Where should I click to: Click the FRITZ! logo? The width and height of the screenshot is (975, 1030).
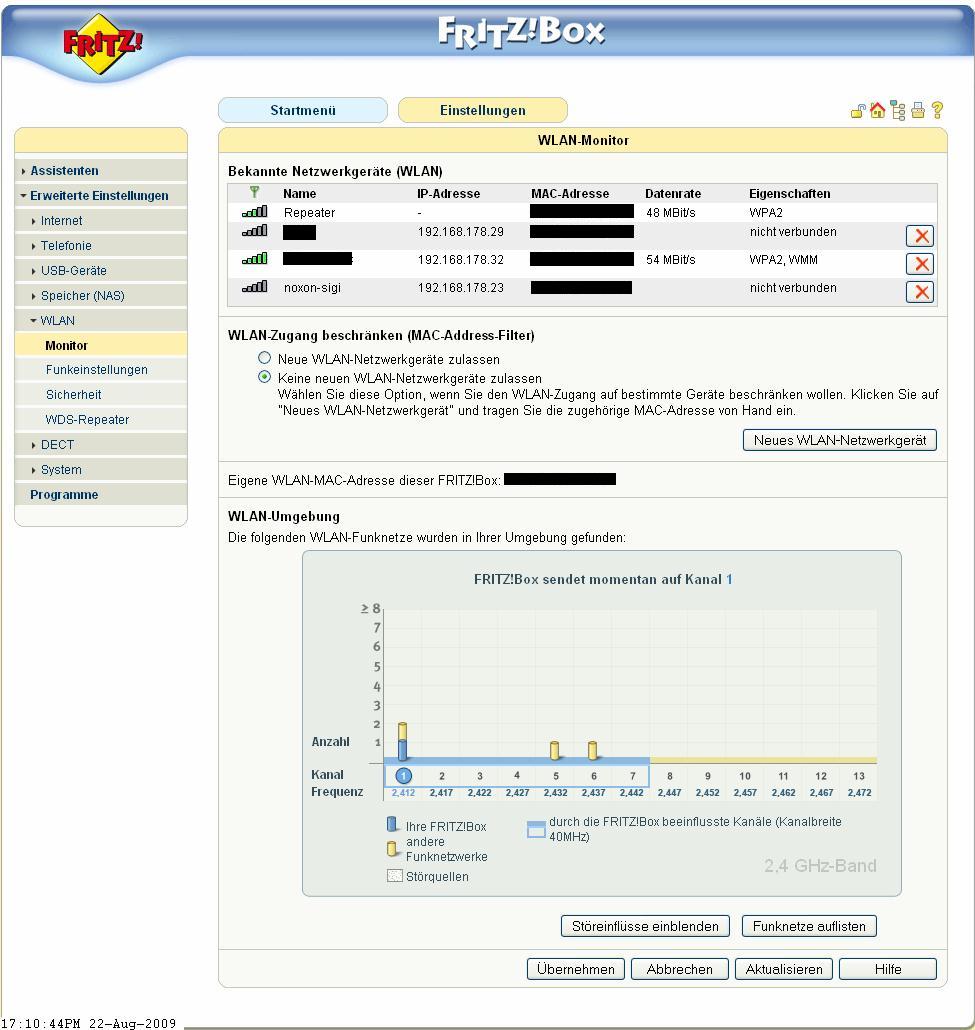click(x=102, y=43)
